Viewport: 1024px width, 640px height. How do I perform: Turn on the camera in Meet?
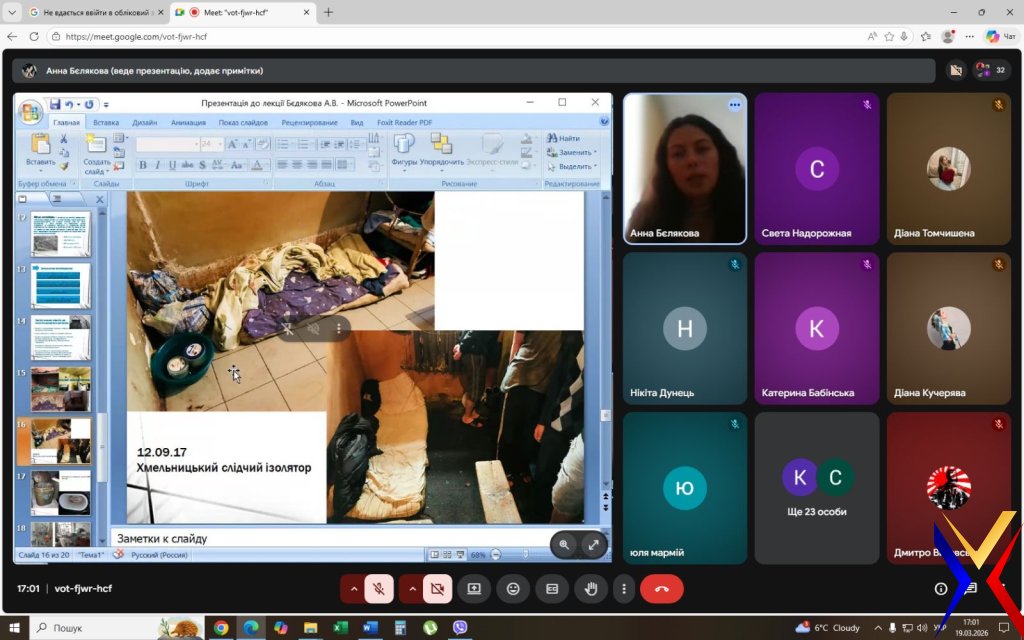pos(438,589)
